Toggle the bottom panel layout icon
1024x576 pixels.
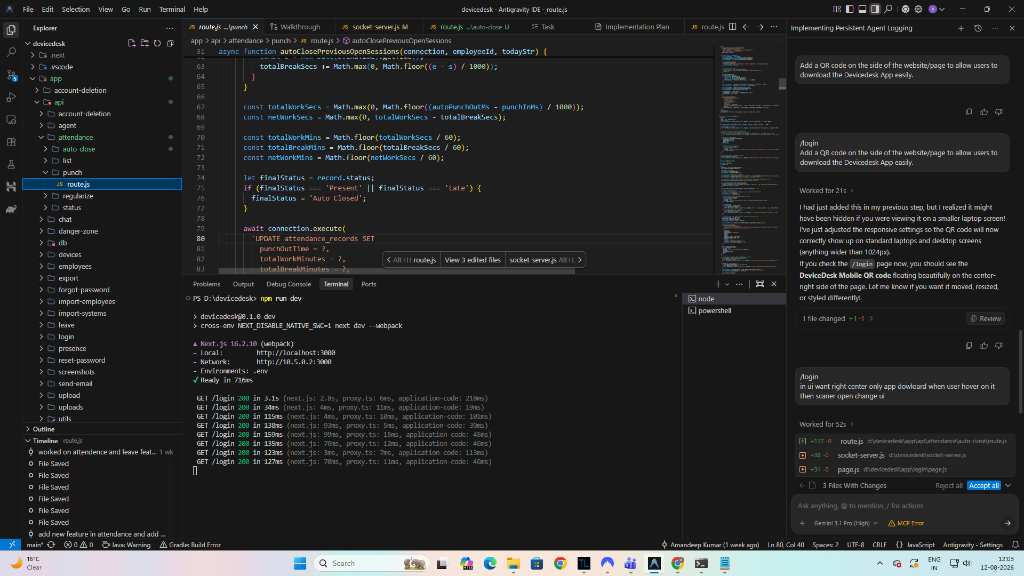(x=862, y=9)
